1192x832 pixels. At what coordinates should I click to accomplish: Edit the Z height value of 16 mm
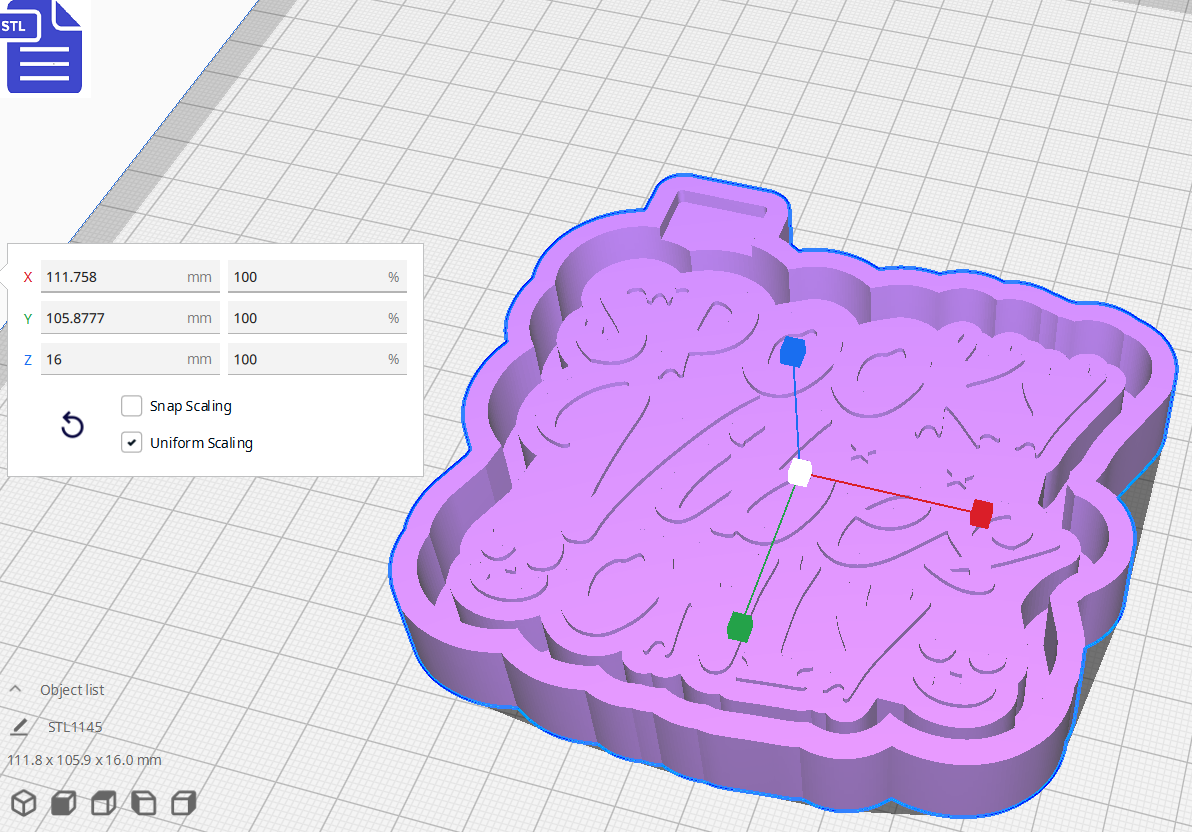click(x=130, y=358)
